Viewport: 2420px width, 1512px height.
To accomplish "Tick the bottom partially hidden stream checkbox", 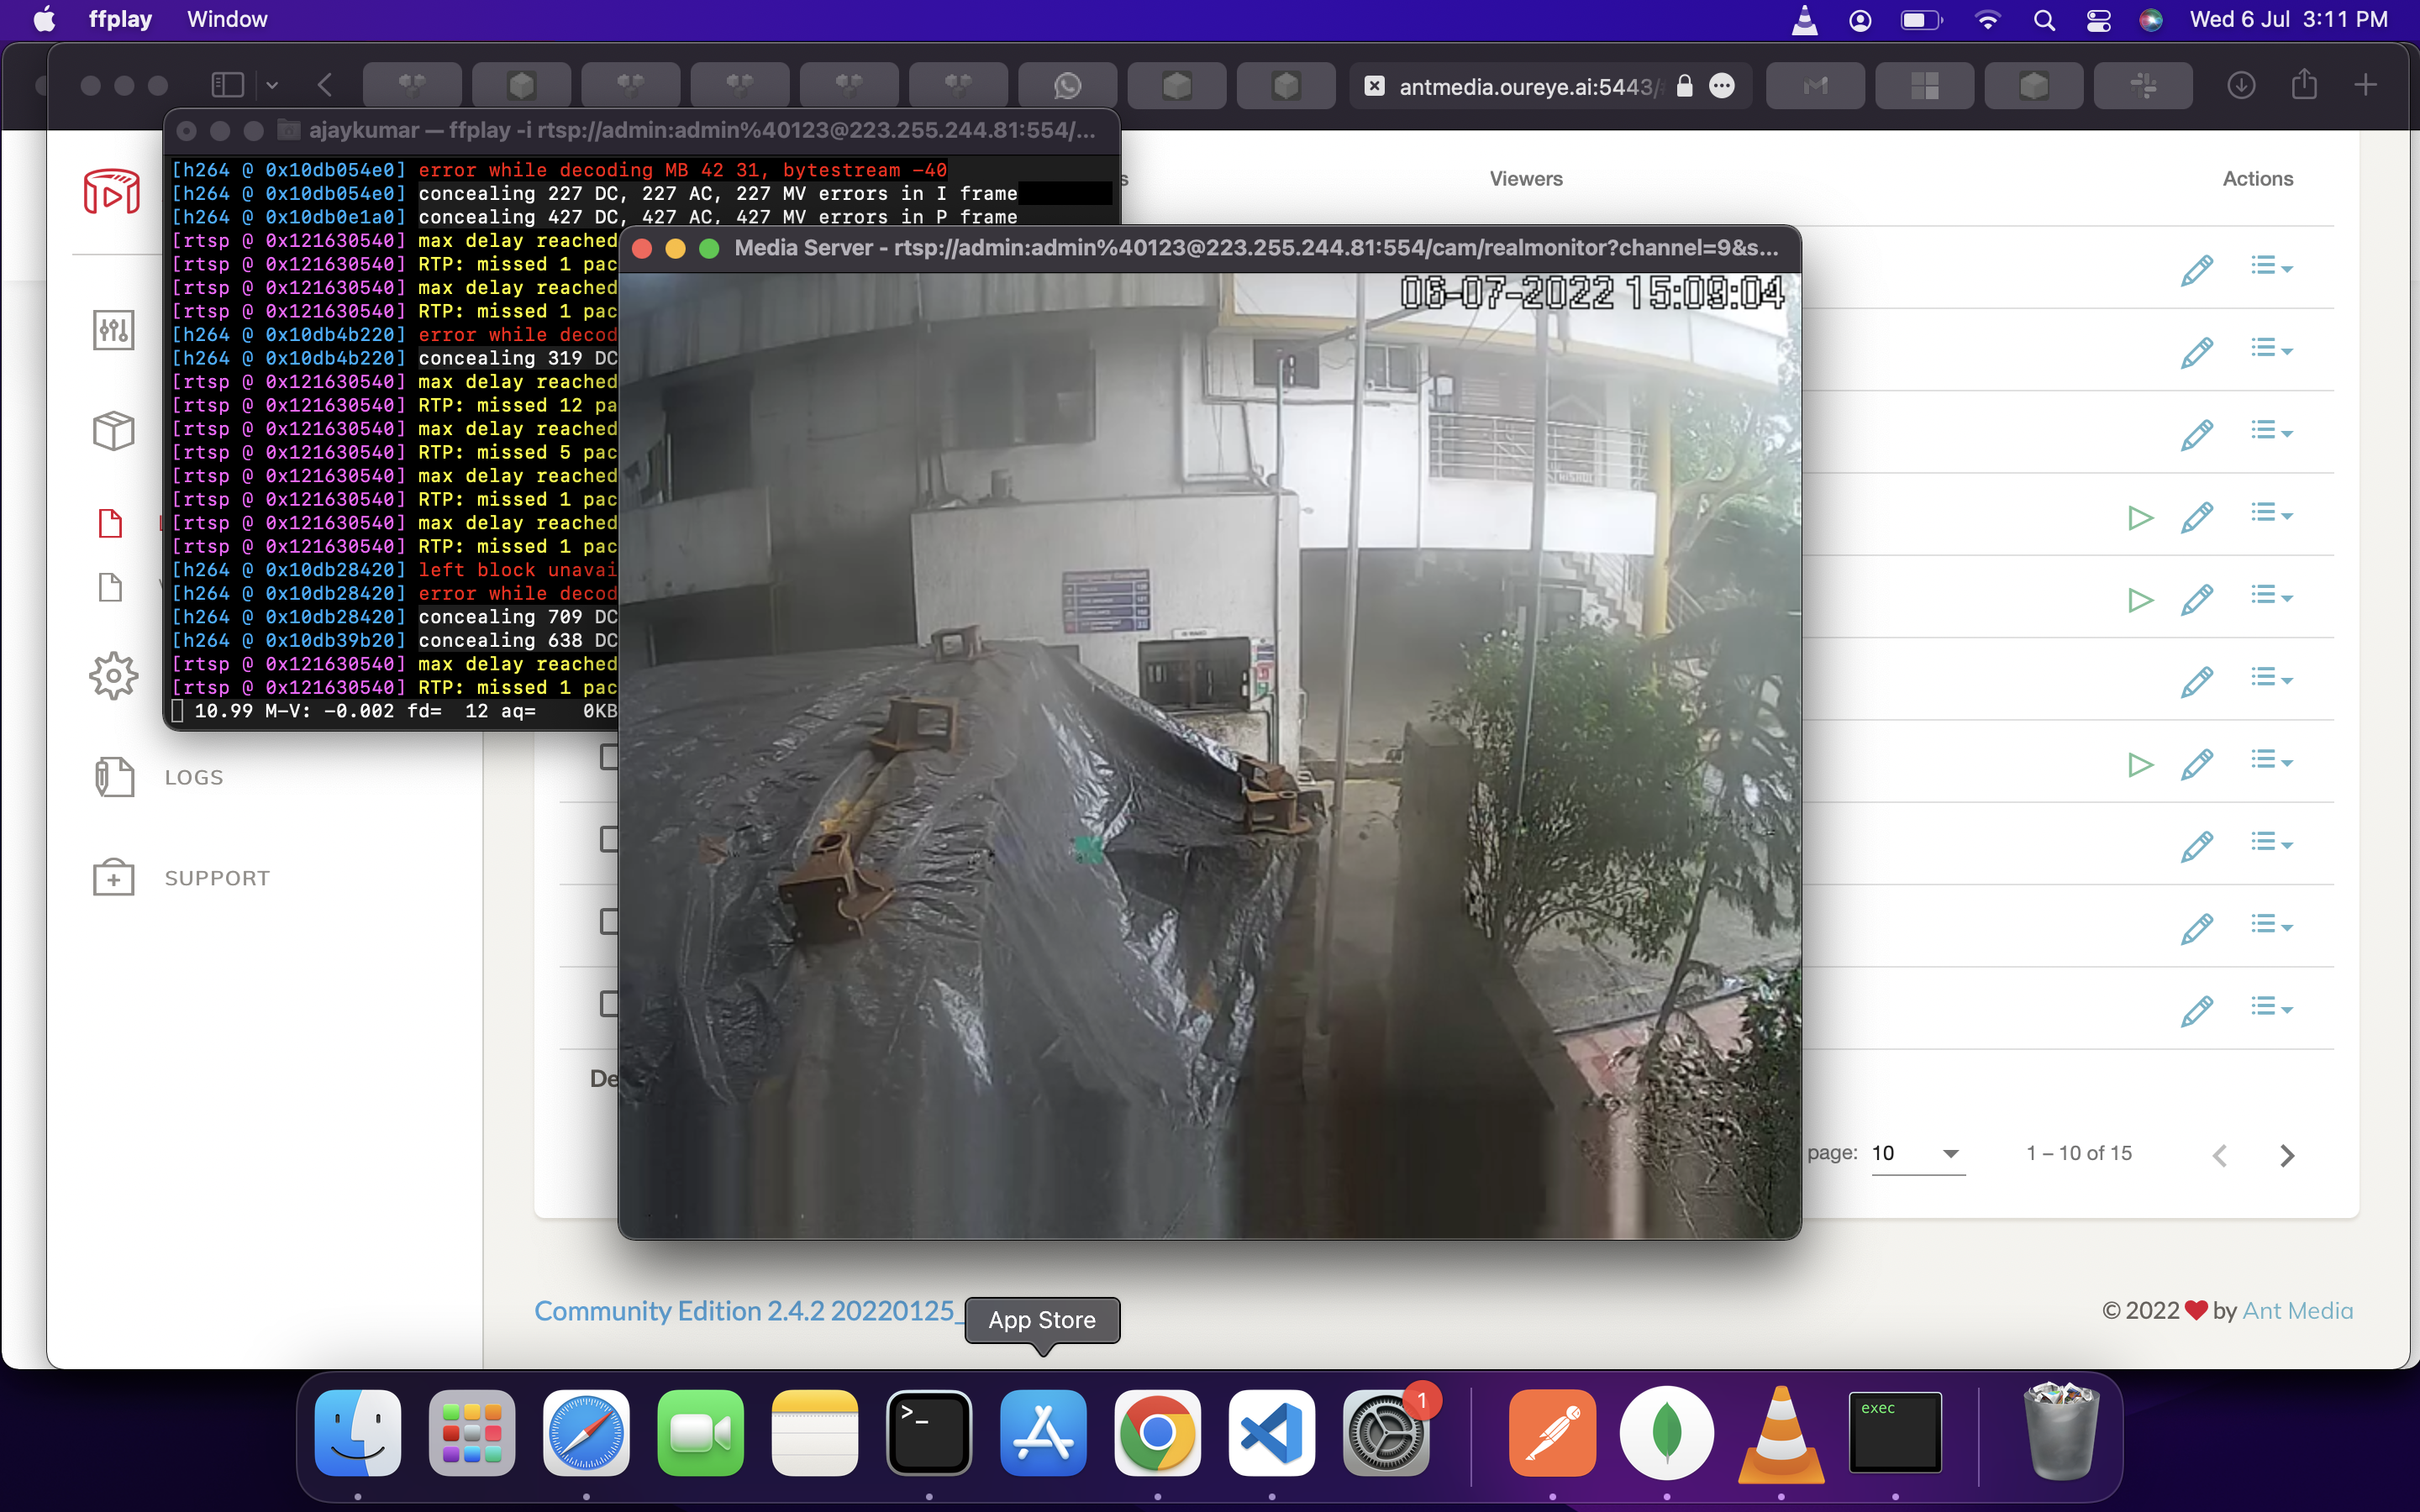I will pyautogui.click(x=608, y=1003).
